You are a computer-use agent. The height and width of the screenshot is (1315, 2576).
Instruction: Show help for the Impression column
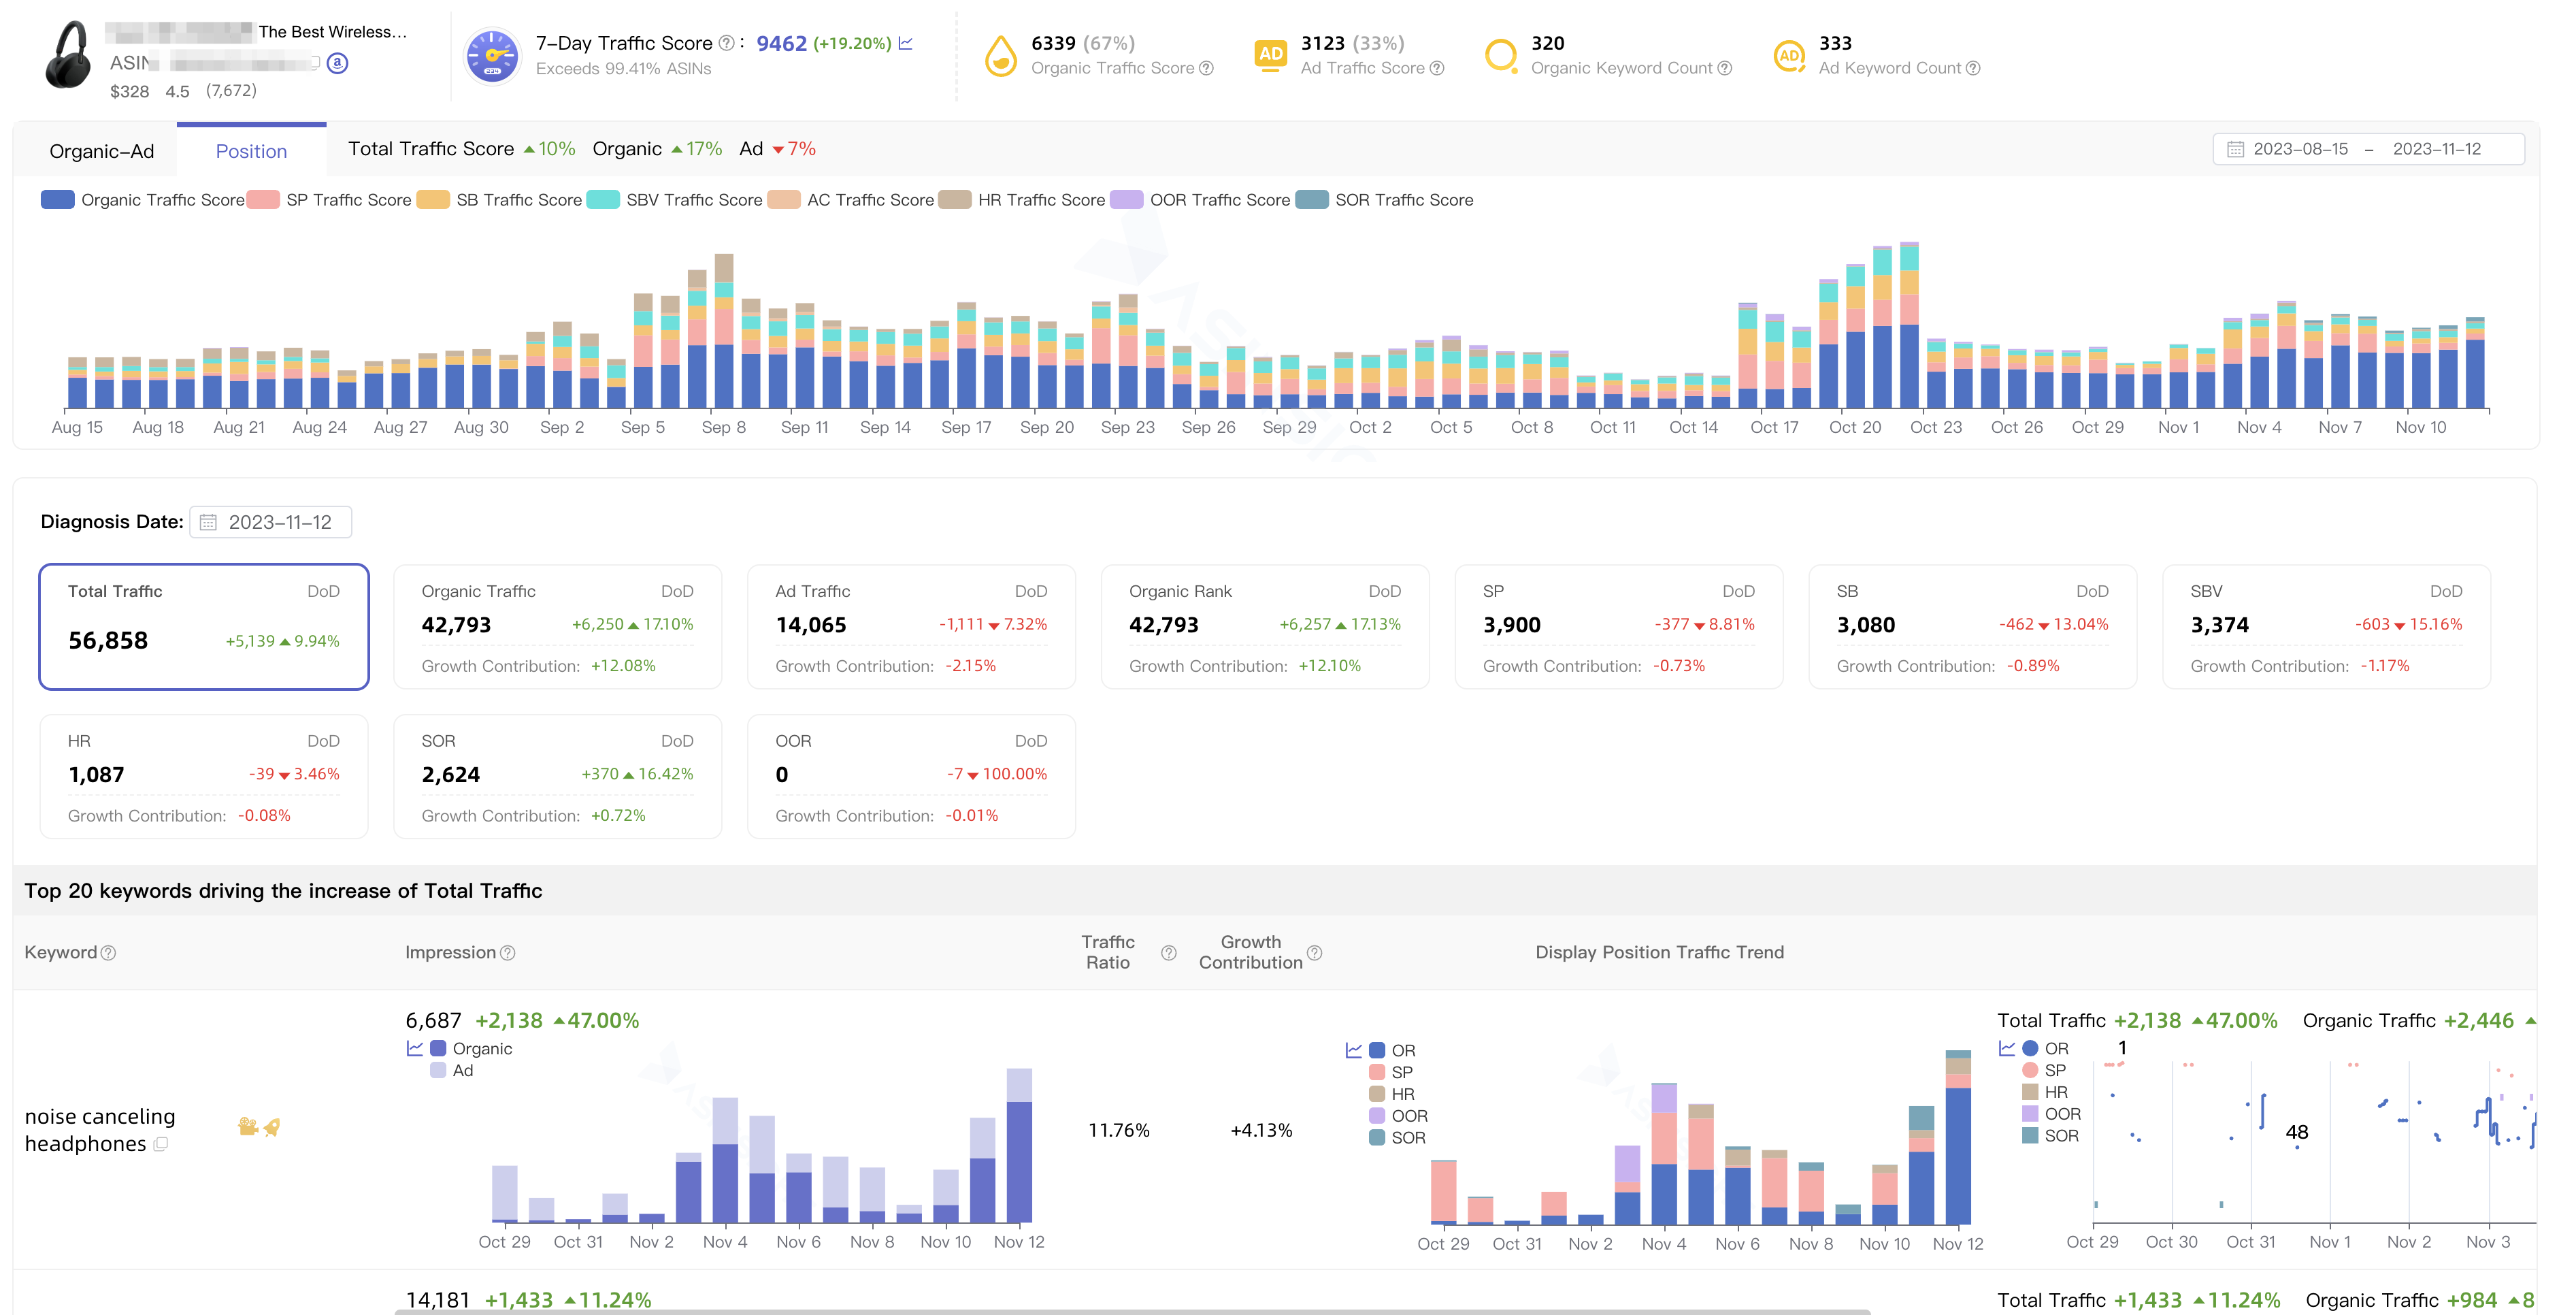click(x=508, y=953)
